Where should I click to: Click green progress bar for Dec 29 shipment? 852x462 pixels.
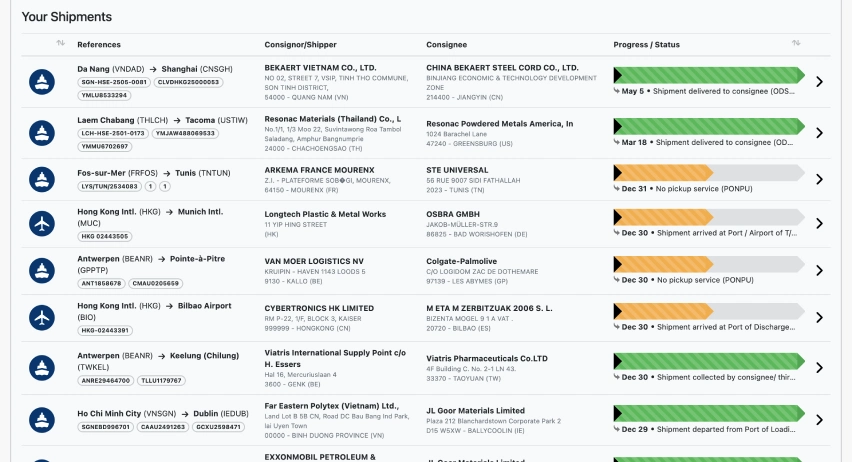pos(709,413)
